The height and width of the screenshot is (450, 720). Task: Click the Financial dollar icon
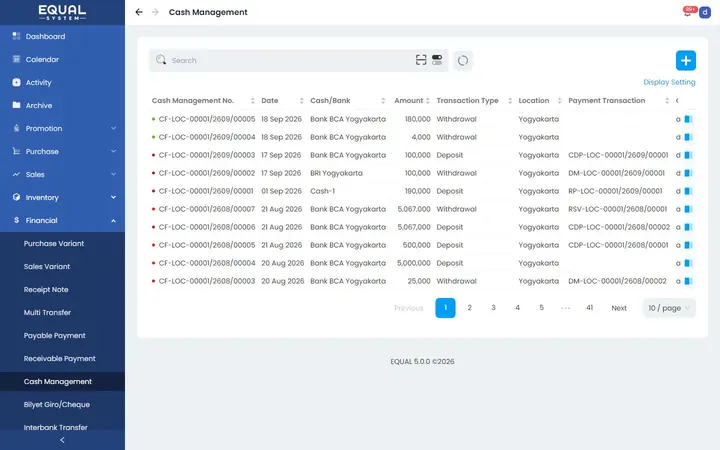(17, 220)
